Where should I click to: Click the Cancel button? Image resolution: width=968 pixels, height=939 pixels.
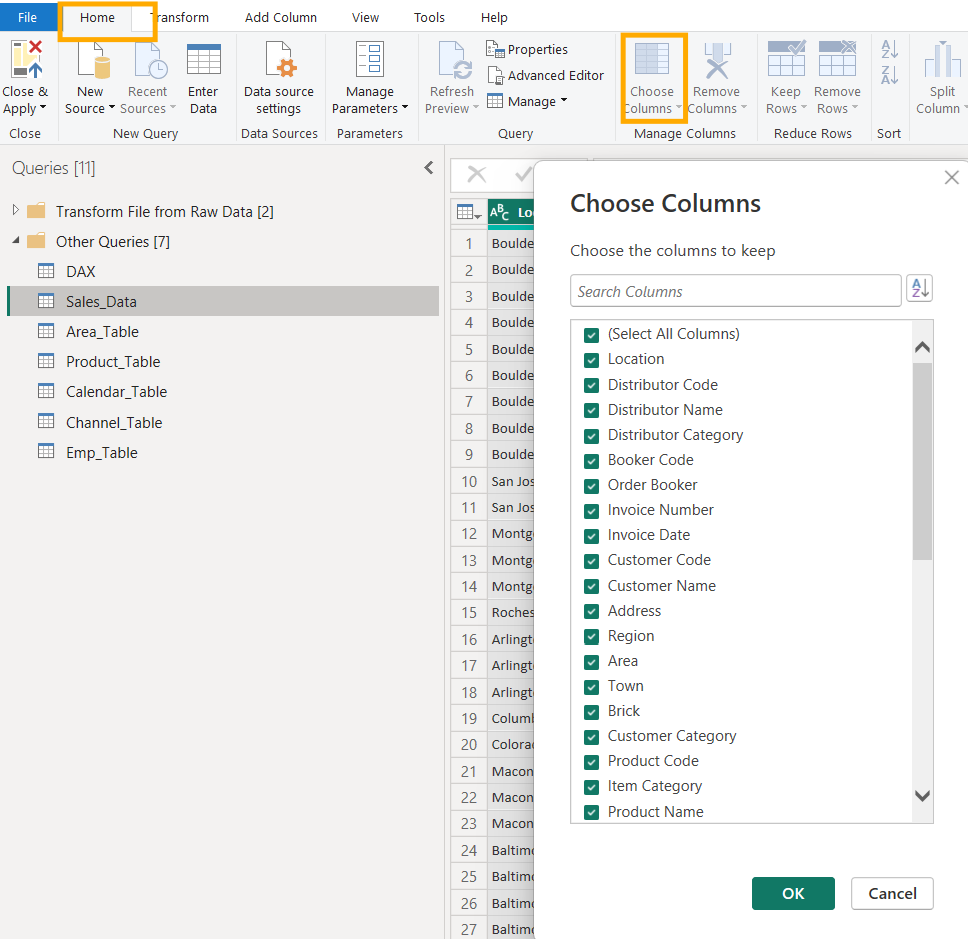[892, 893]
